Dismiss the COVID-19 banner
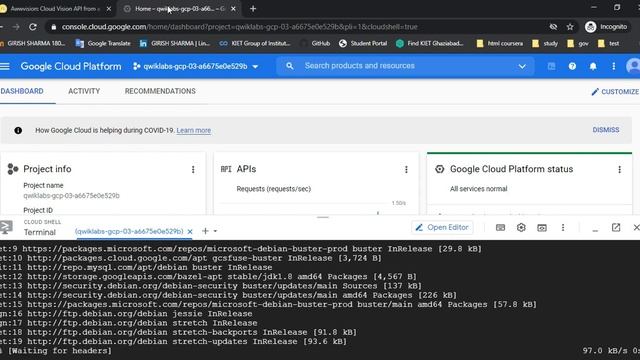640x360 pixels. [x=606, y=130]
